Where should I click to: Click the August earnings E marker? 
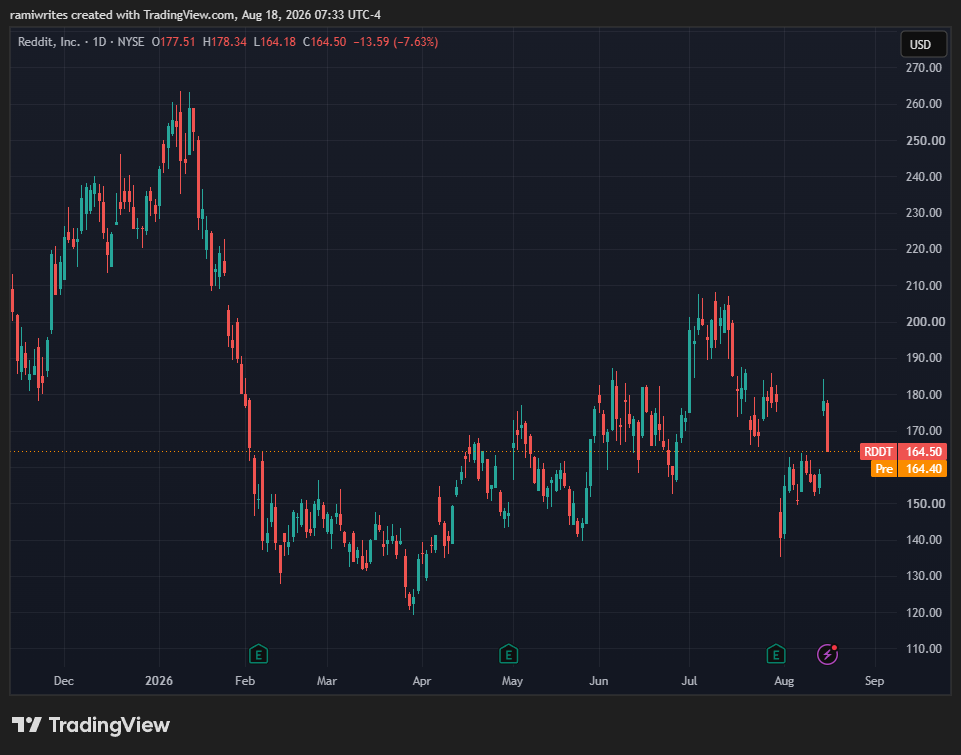coord(776,654)
